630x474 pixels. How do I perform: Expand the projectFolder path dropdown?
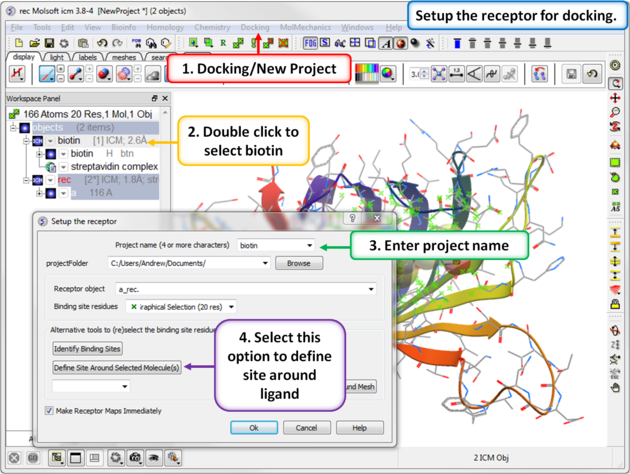click(x=265, y=263)
